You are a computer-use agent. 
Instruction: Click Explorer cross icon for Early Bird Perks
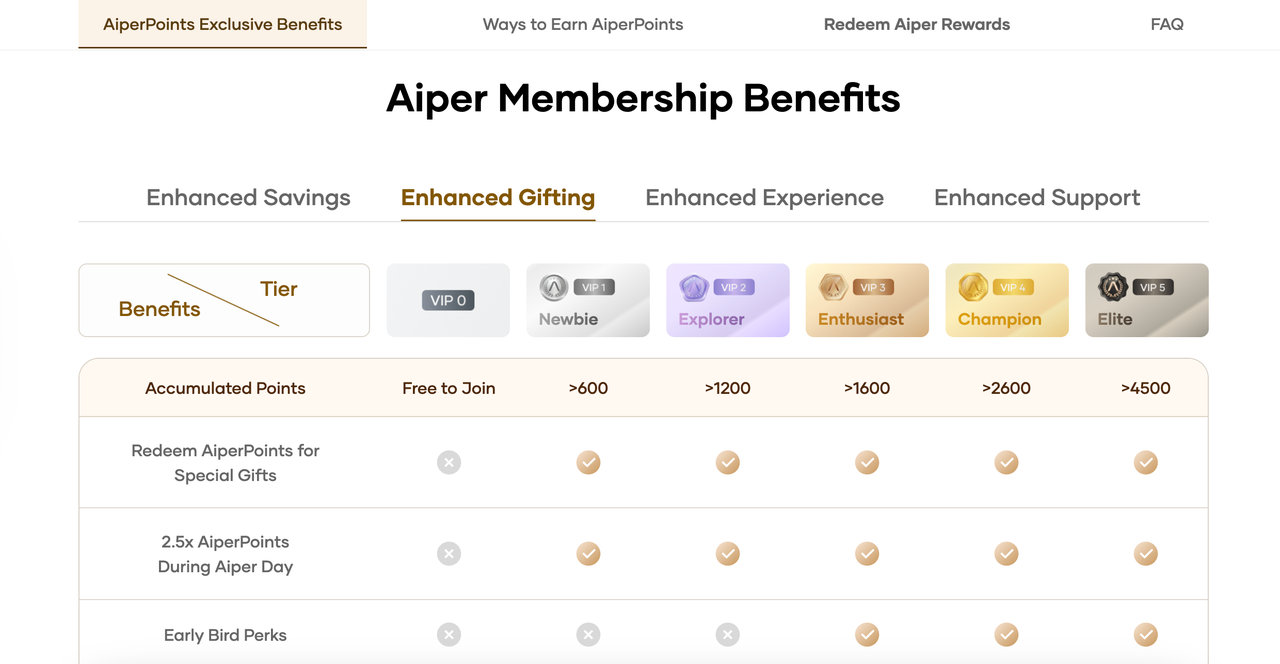(x=728, y=634)
